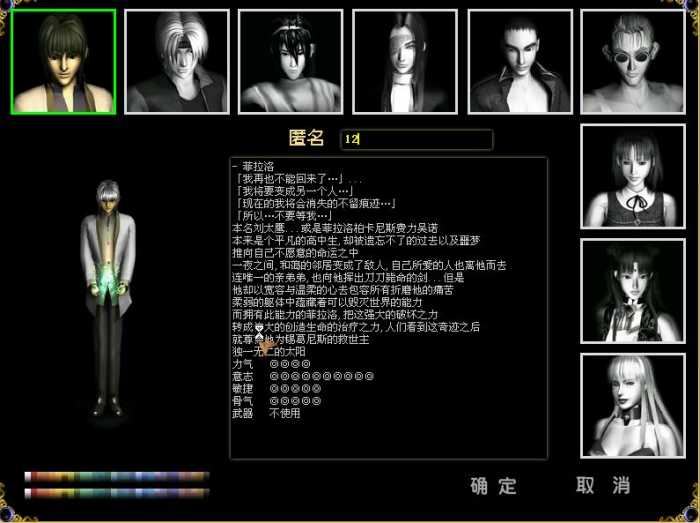Pick the spiky black-haired youth portrait
This screenshot has height=523, width=700.
pos(291,62)
